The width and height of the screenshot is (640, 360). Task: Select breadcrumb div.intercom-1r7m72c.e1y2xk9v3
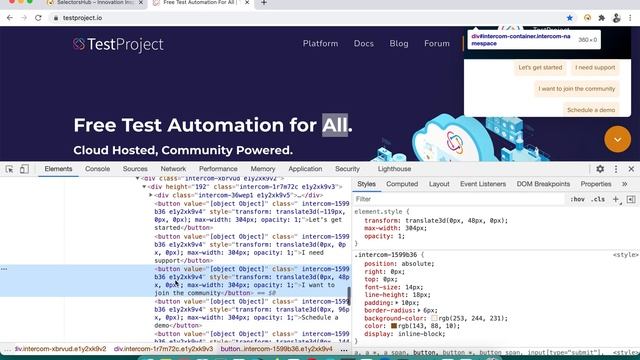pos(163,349)
